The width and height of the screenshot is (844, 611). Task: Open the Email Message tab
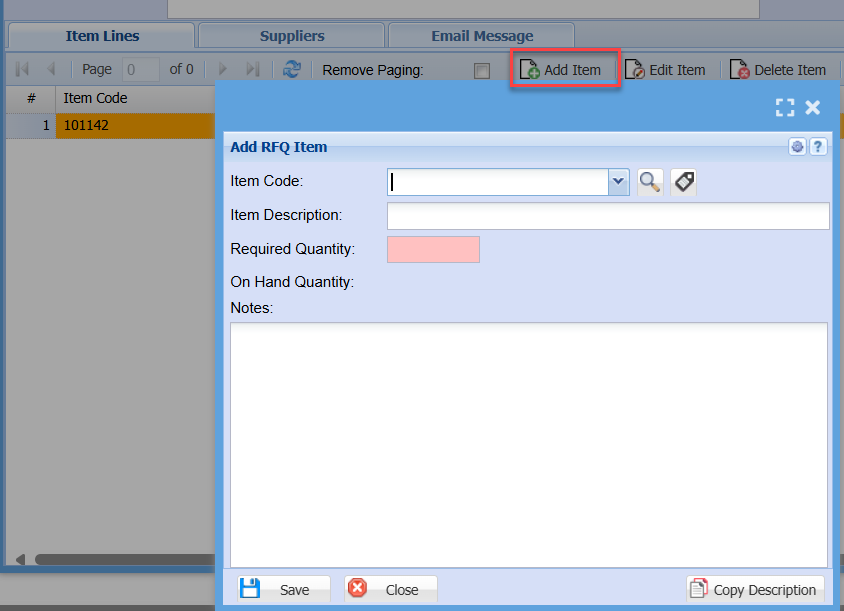[x=482, y=36]
